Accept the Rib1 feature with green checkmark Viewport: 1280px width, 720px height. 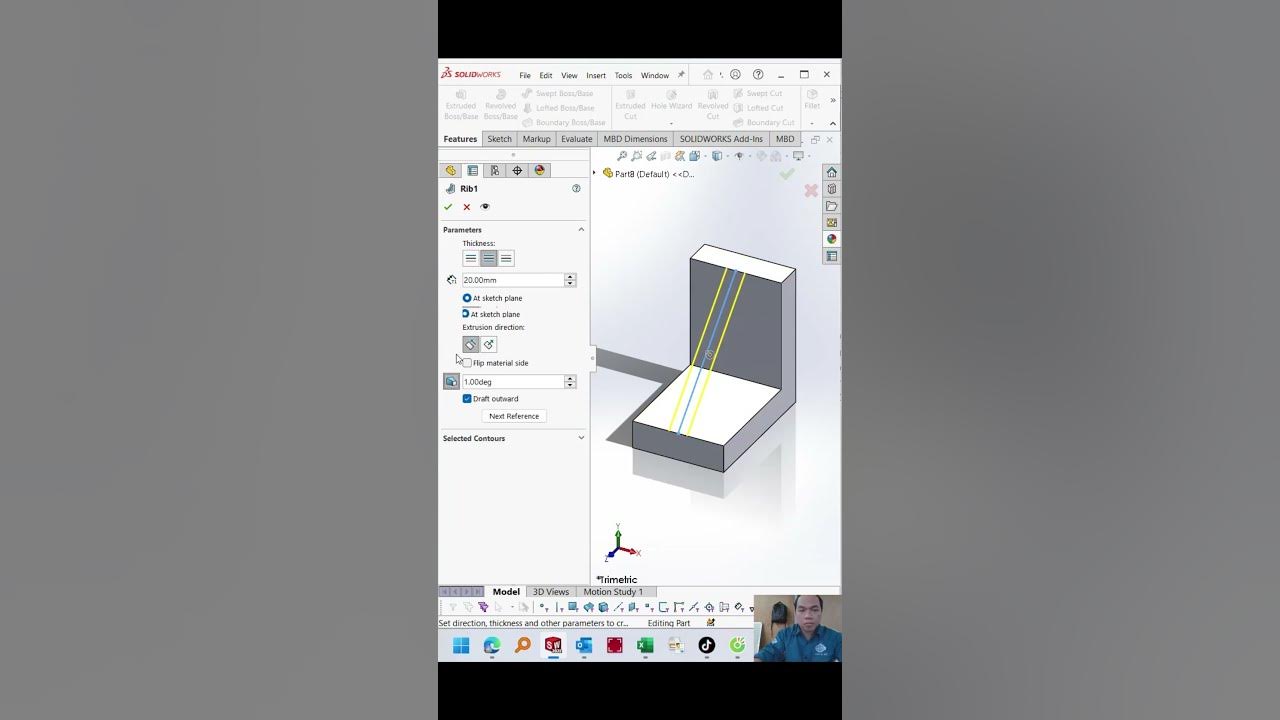(448, 207)
